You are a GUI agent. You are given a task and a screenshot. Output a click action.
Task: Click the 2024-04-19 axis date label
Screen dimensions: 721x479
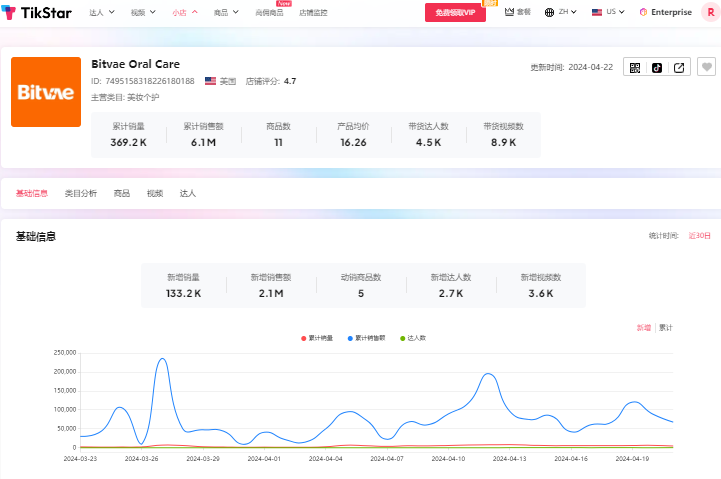point(632,459)
